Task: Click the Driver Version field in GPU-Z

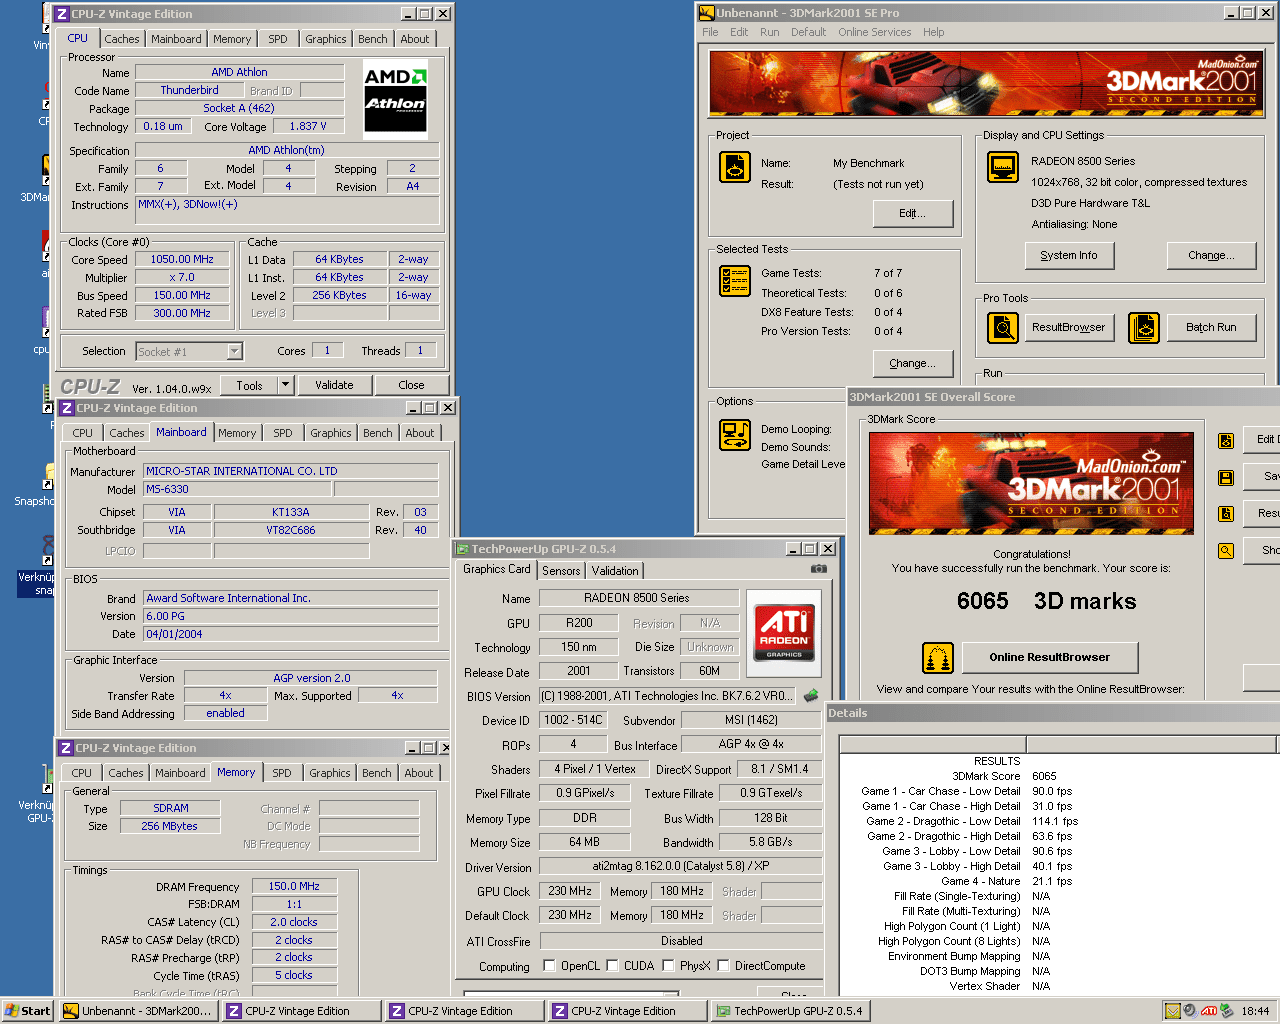Action: pyautogui.click(x=680, y=866)
